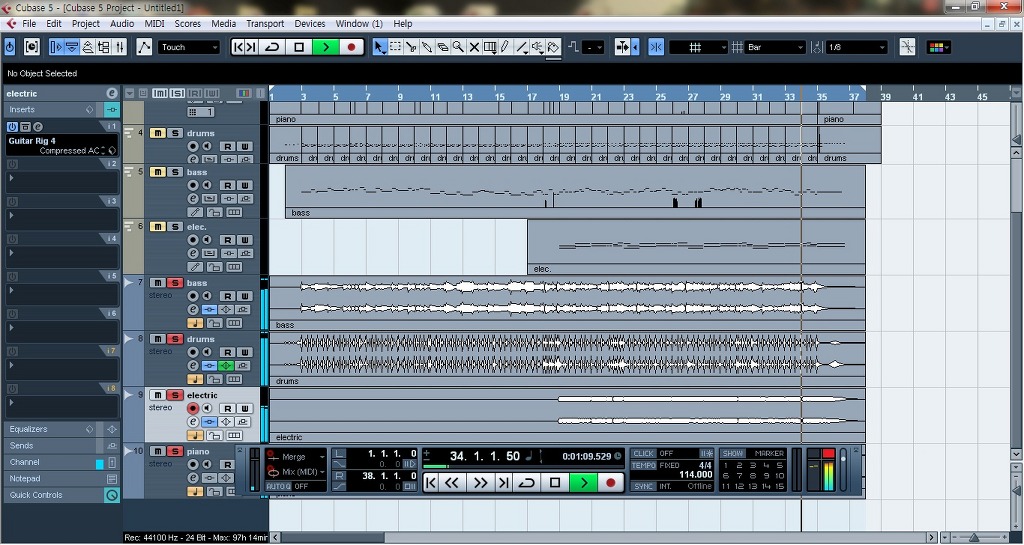Image resolution: width=1024 pixels, height=545 pixels.
Task: Click the automation mode curve icon
Action: 144,47
